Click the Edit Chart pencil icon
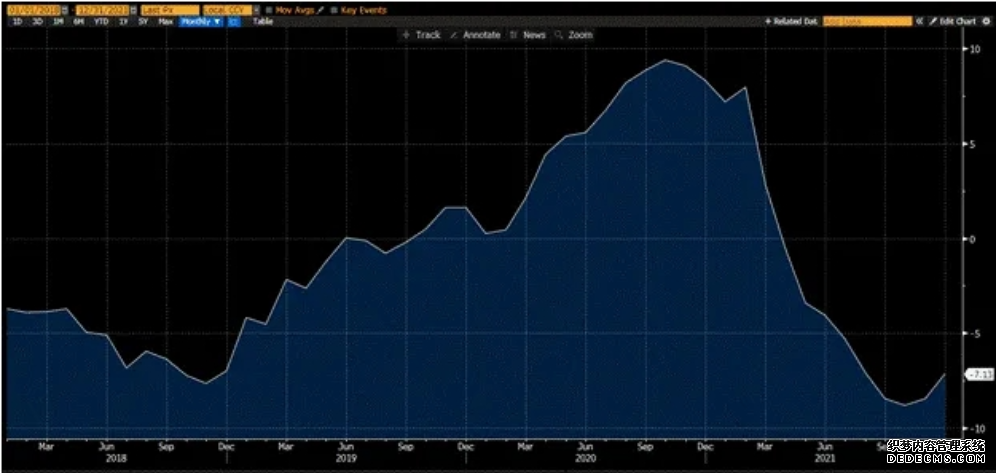996x473 pixels. click(932, 22)
